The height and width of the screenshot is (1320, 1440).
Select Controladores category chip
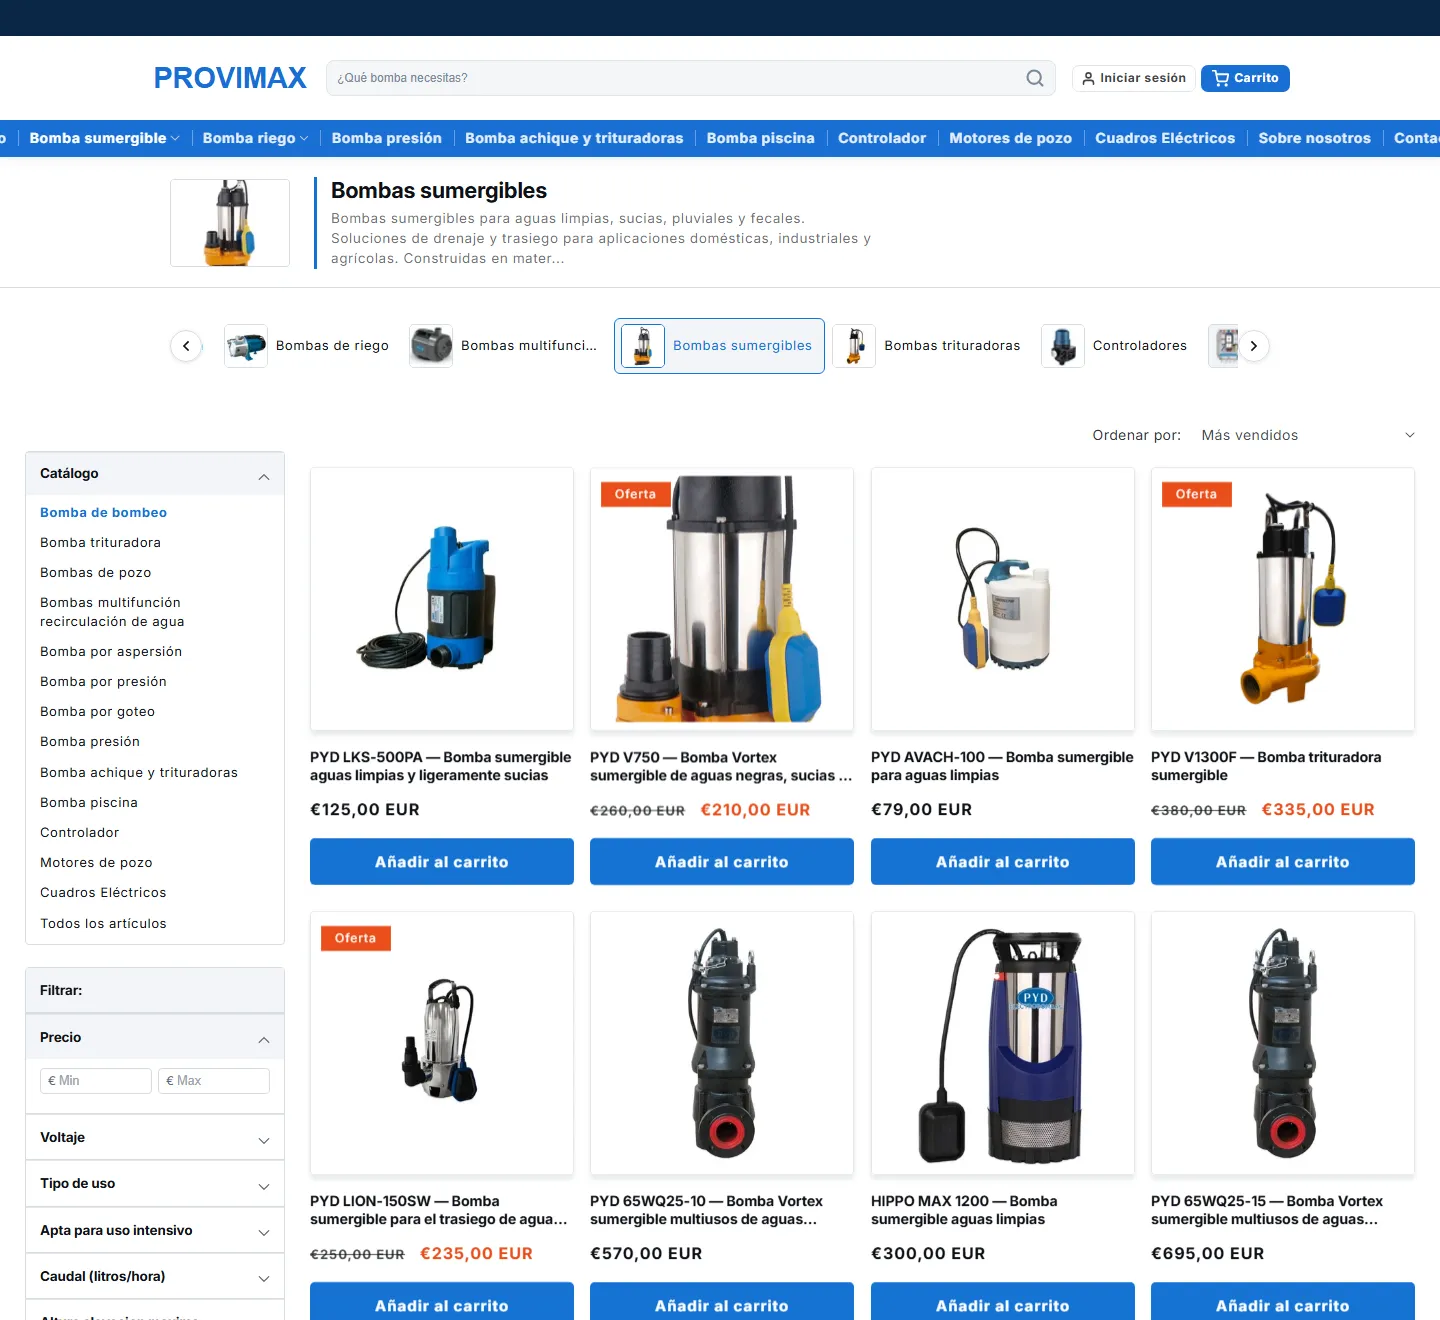1114,346
